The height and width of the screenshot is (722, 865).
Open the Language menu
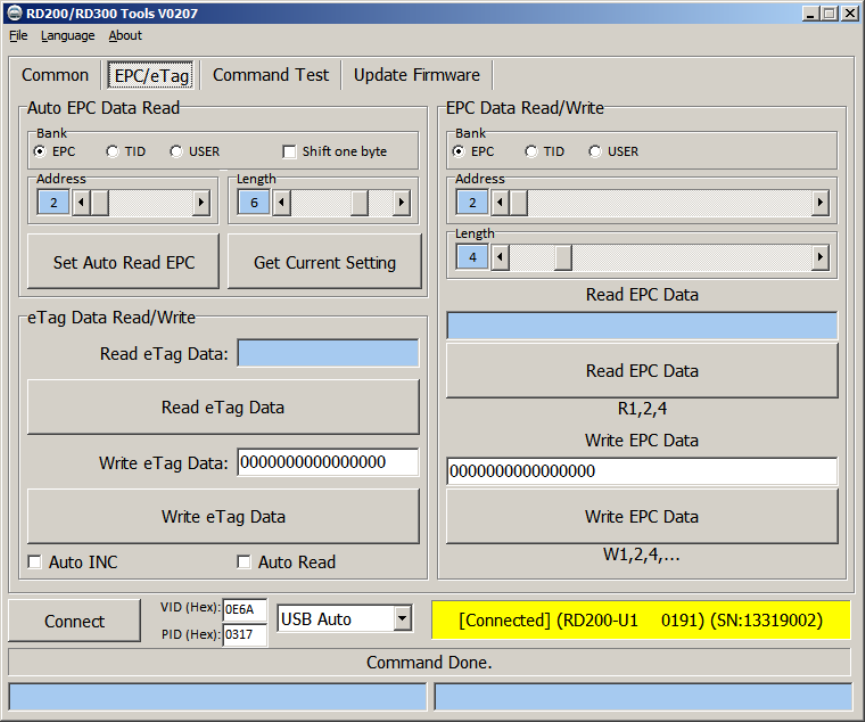point(68,36)
